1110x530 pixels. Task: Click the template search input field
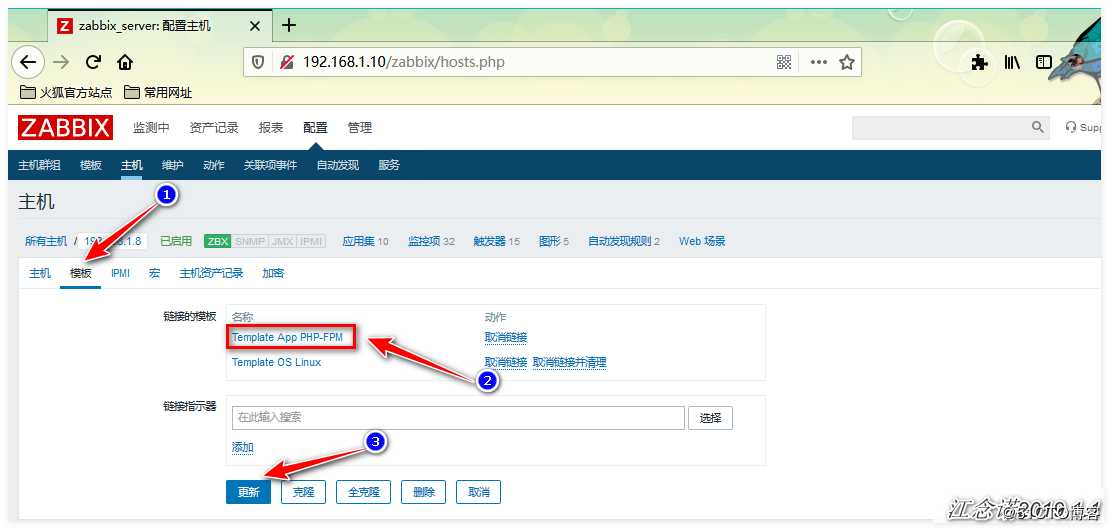pos(458,417)
